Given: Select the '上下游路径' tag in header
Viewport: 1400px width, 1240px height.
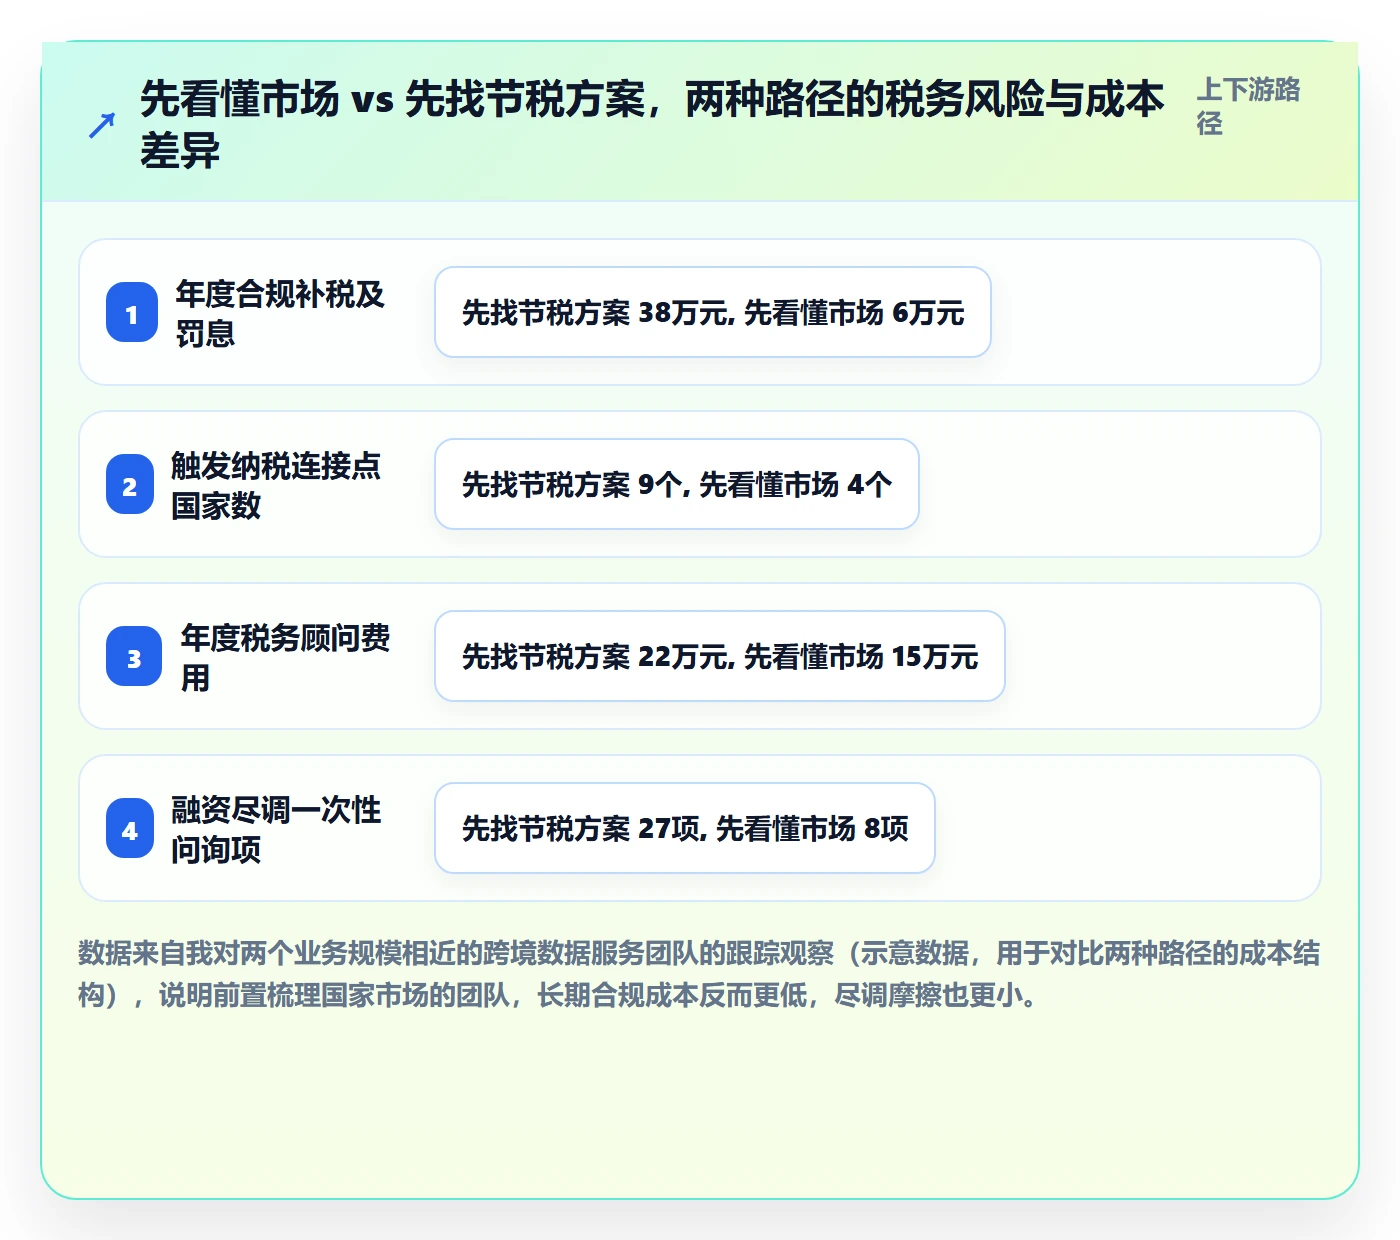Looking at the screenshot, I should pos(1248,106).
